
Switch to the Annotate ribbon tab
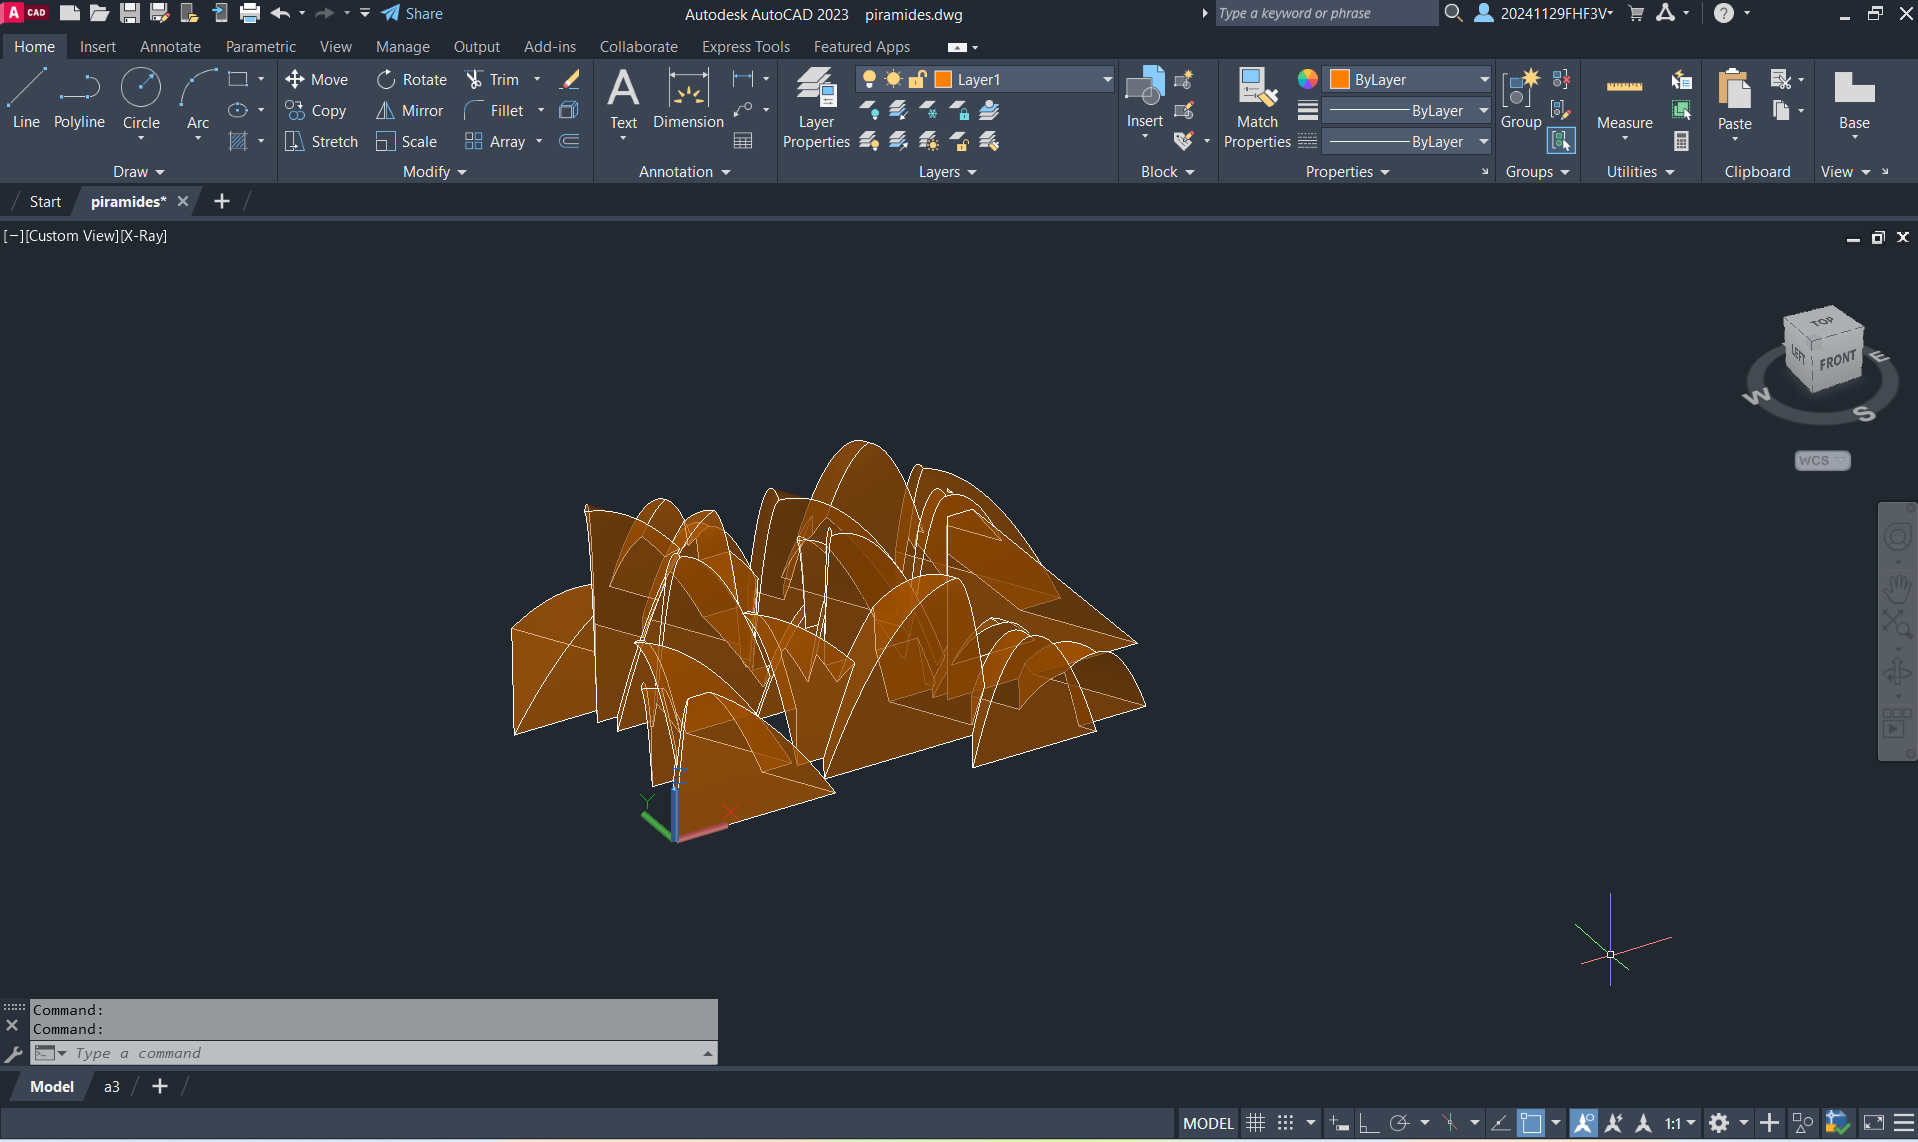(170, 47)
